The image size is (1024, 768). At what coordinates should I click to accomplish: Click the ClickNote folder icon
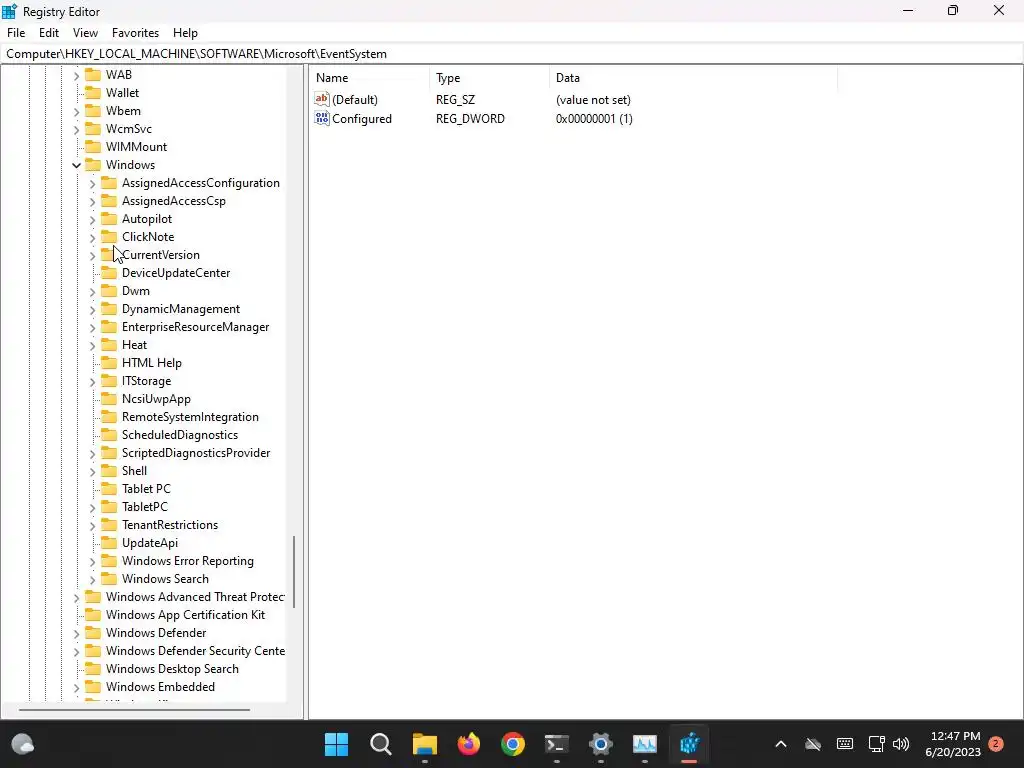109,236
